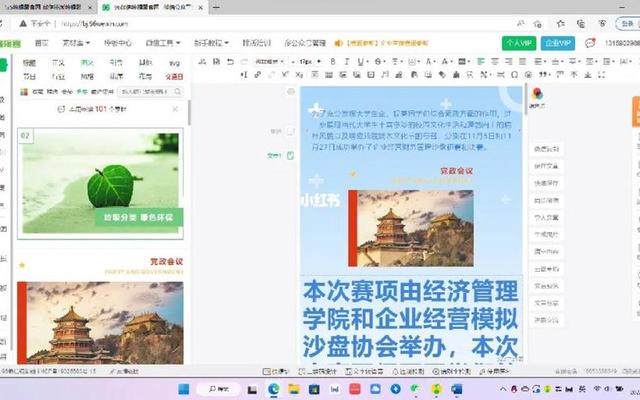
Task: Open the 素材库 dropdown menu
Action: point(76,43)
